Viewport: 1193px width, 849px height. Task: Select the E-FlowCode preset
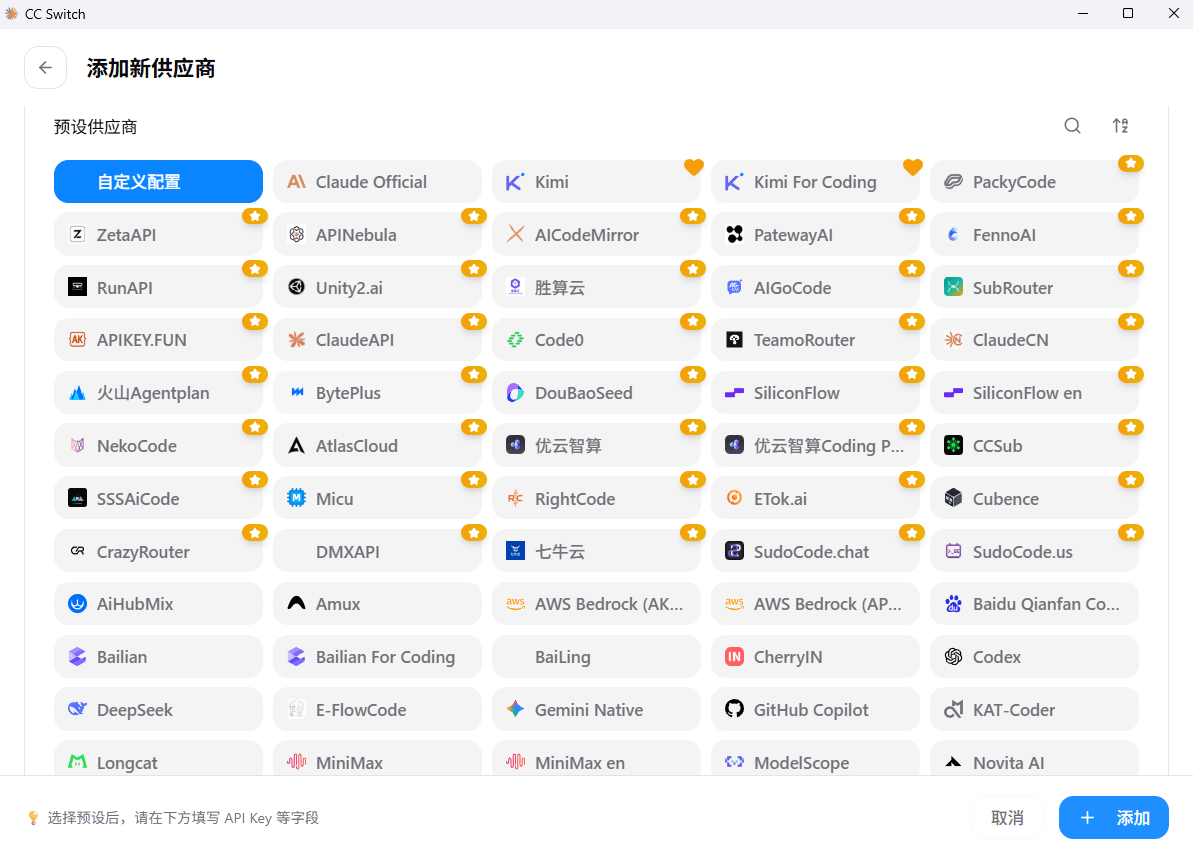377,709
